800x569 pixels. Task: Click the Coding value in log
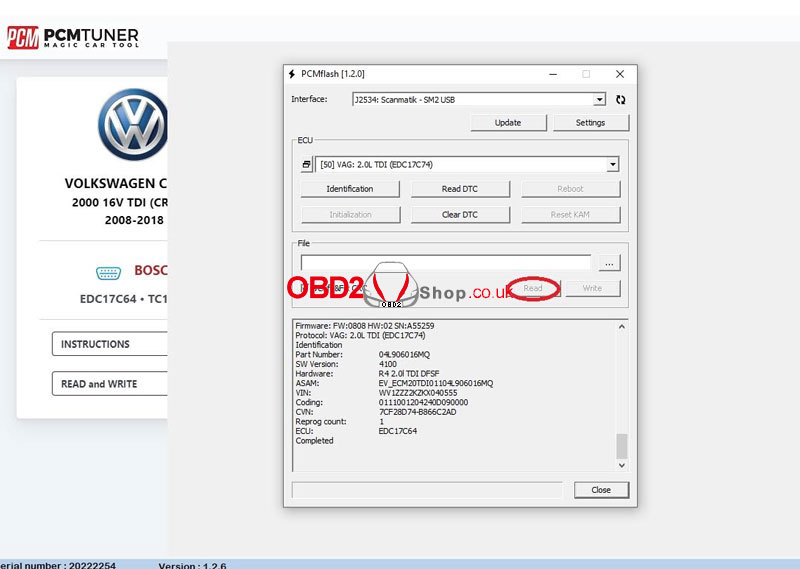[423, 403]
